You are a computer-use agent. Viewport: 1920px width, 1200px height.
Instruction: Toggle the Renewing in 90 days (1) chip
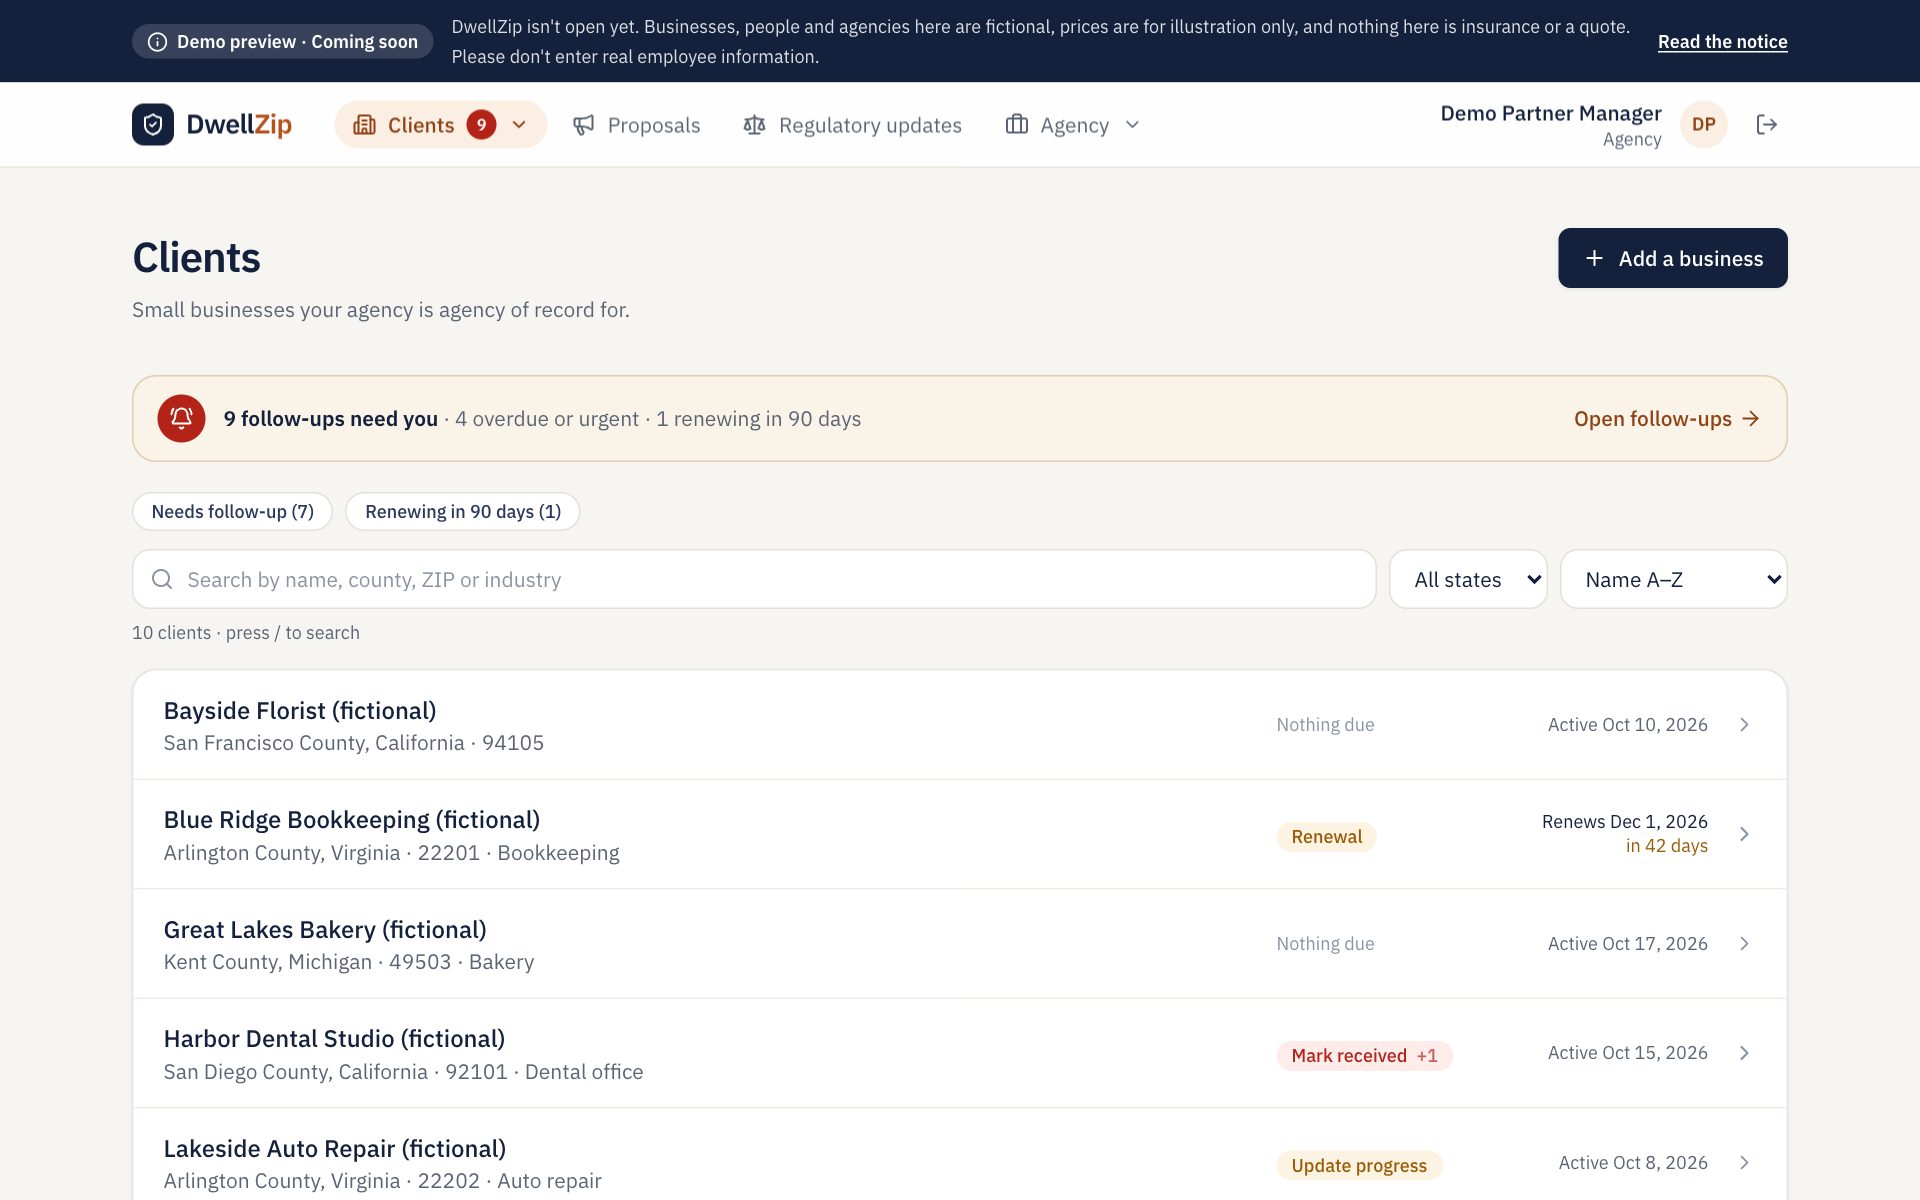[463, 512]
